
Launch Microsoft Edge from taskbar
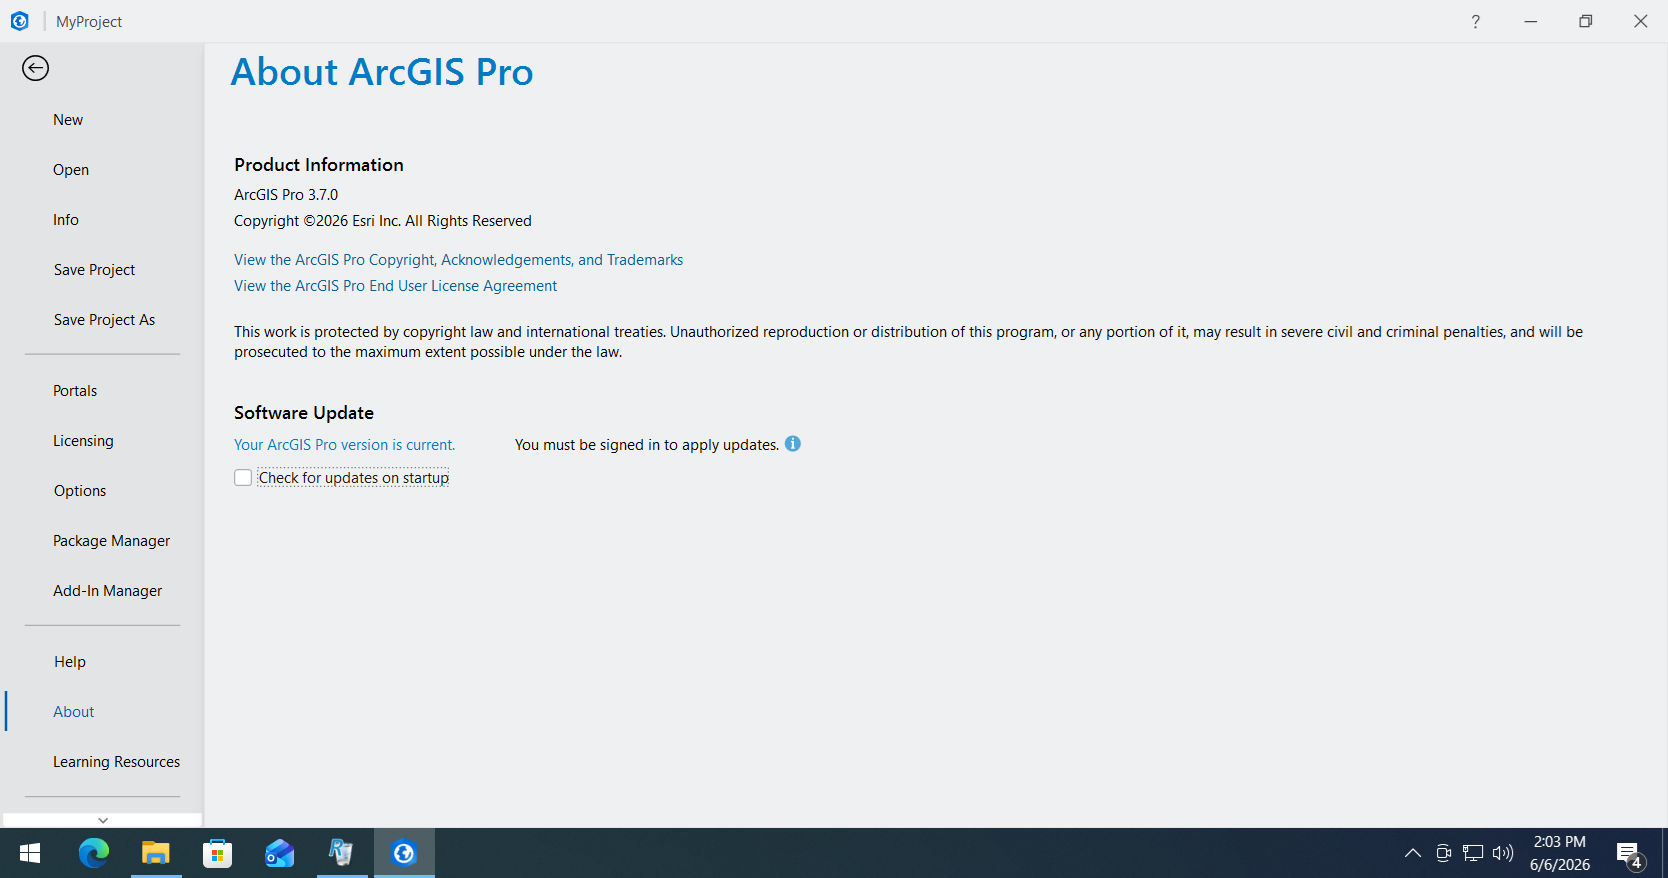[x=94, y=853]
